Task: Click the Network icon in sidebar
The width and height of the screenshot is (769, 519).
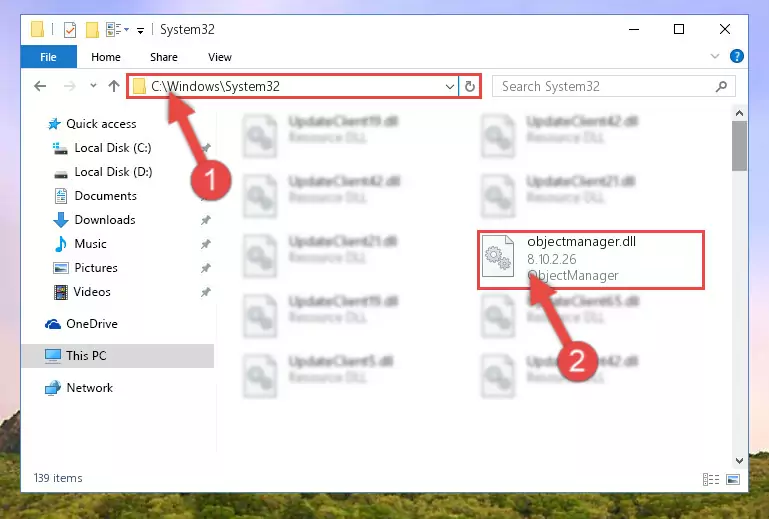Action: pyautogui.click(x=52, y=388)
